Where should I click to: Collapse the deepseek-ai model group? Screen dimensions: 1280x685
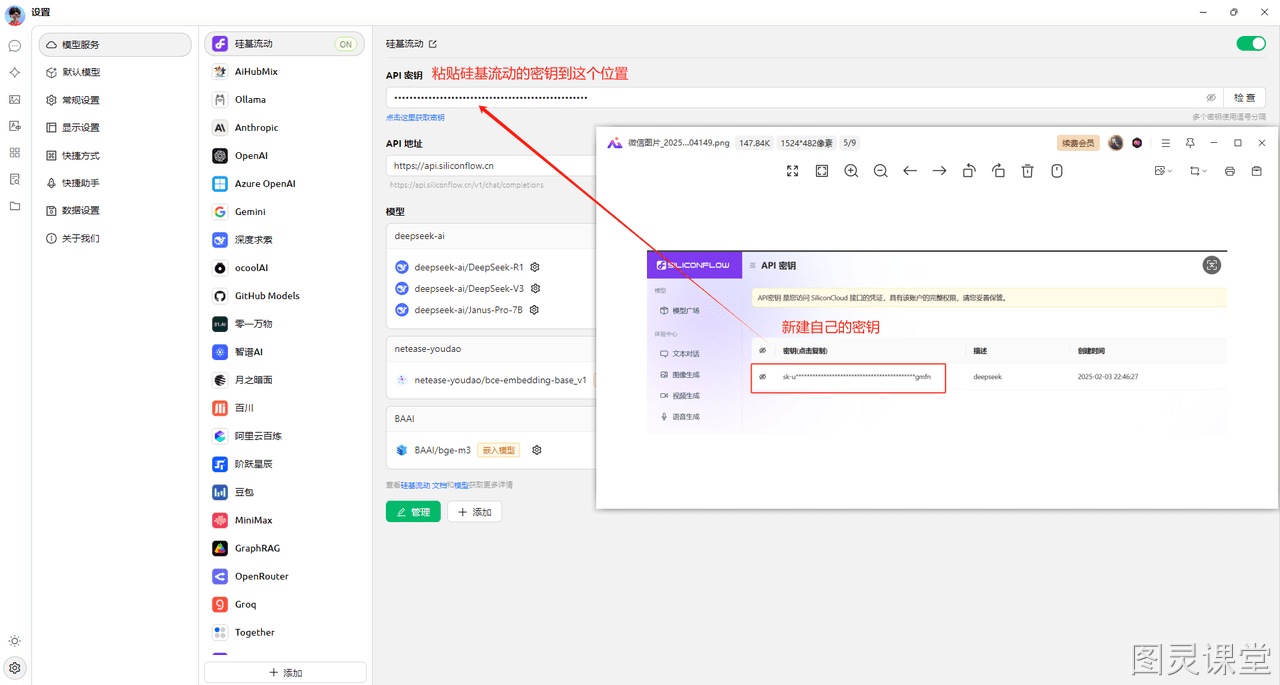click(491, 236)
